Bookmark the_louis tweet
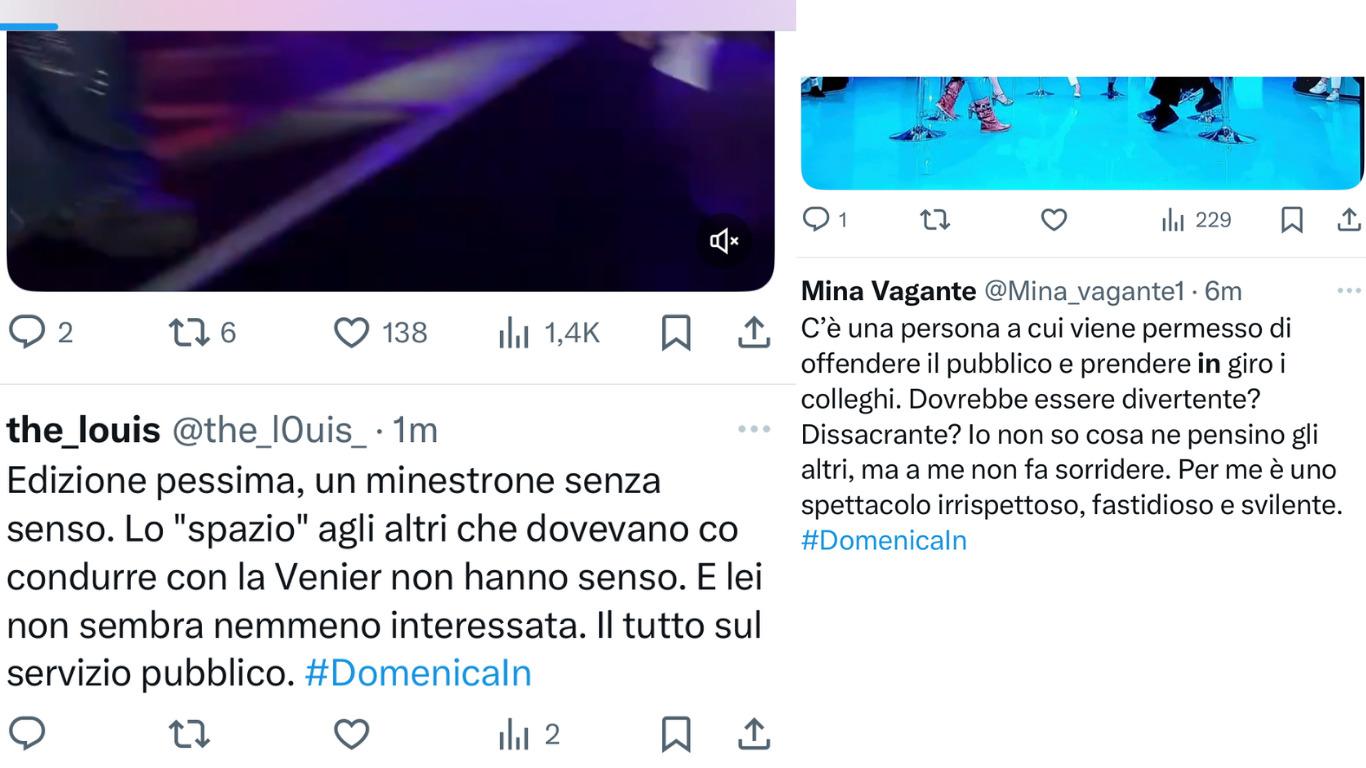Viewport: 1366px width, 768px height. [676, 735]
